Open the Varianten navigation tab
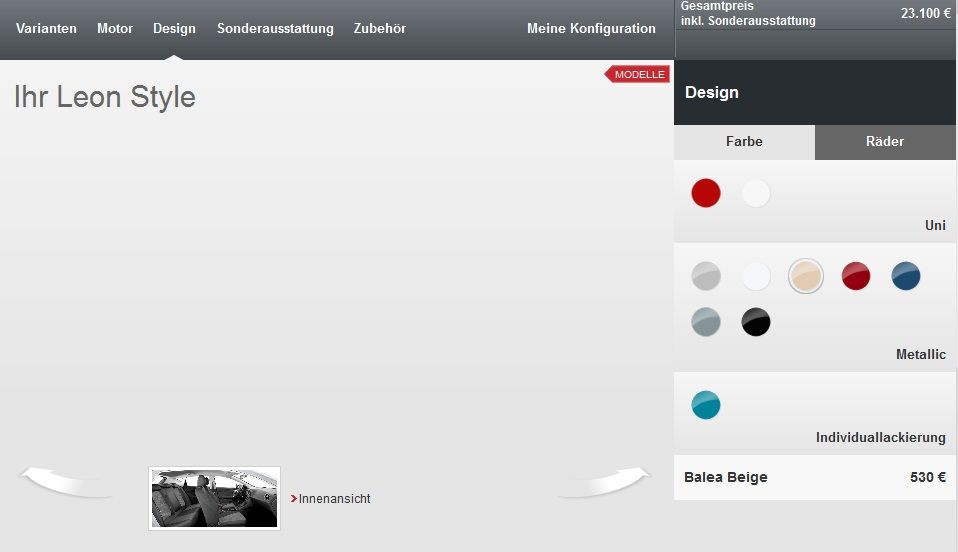The width and height of the screenshot is (958, 552). pyautogui.click(x=46, y=28)
